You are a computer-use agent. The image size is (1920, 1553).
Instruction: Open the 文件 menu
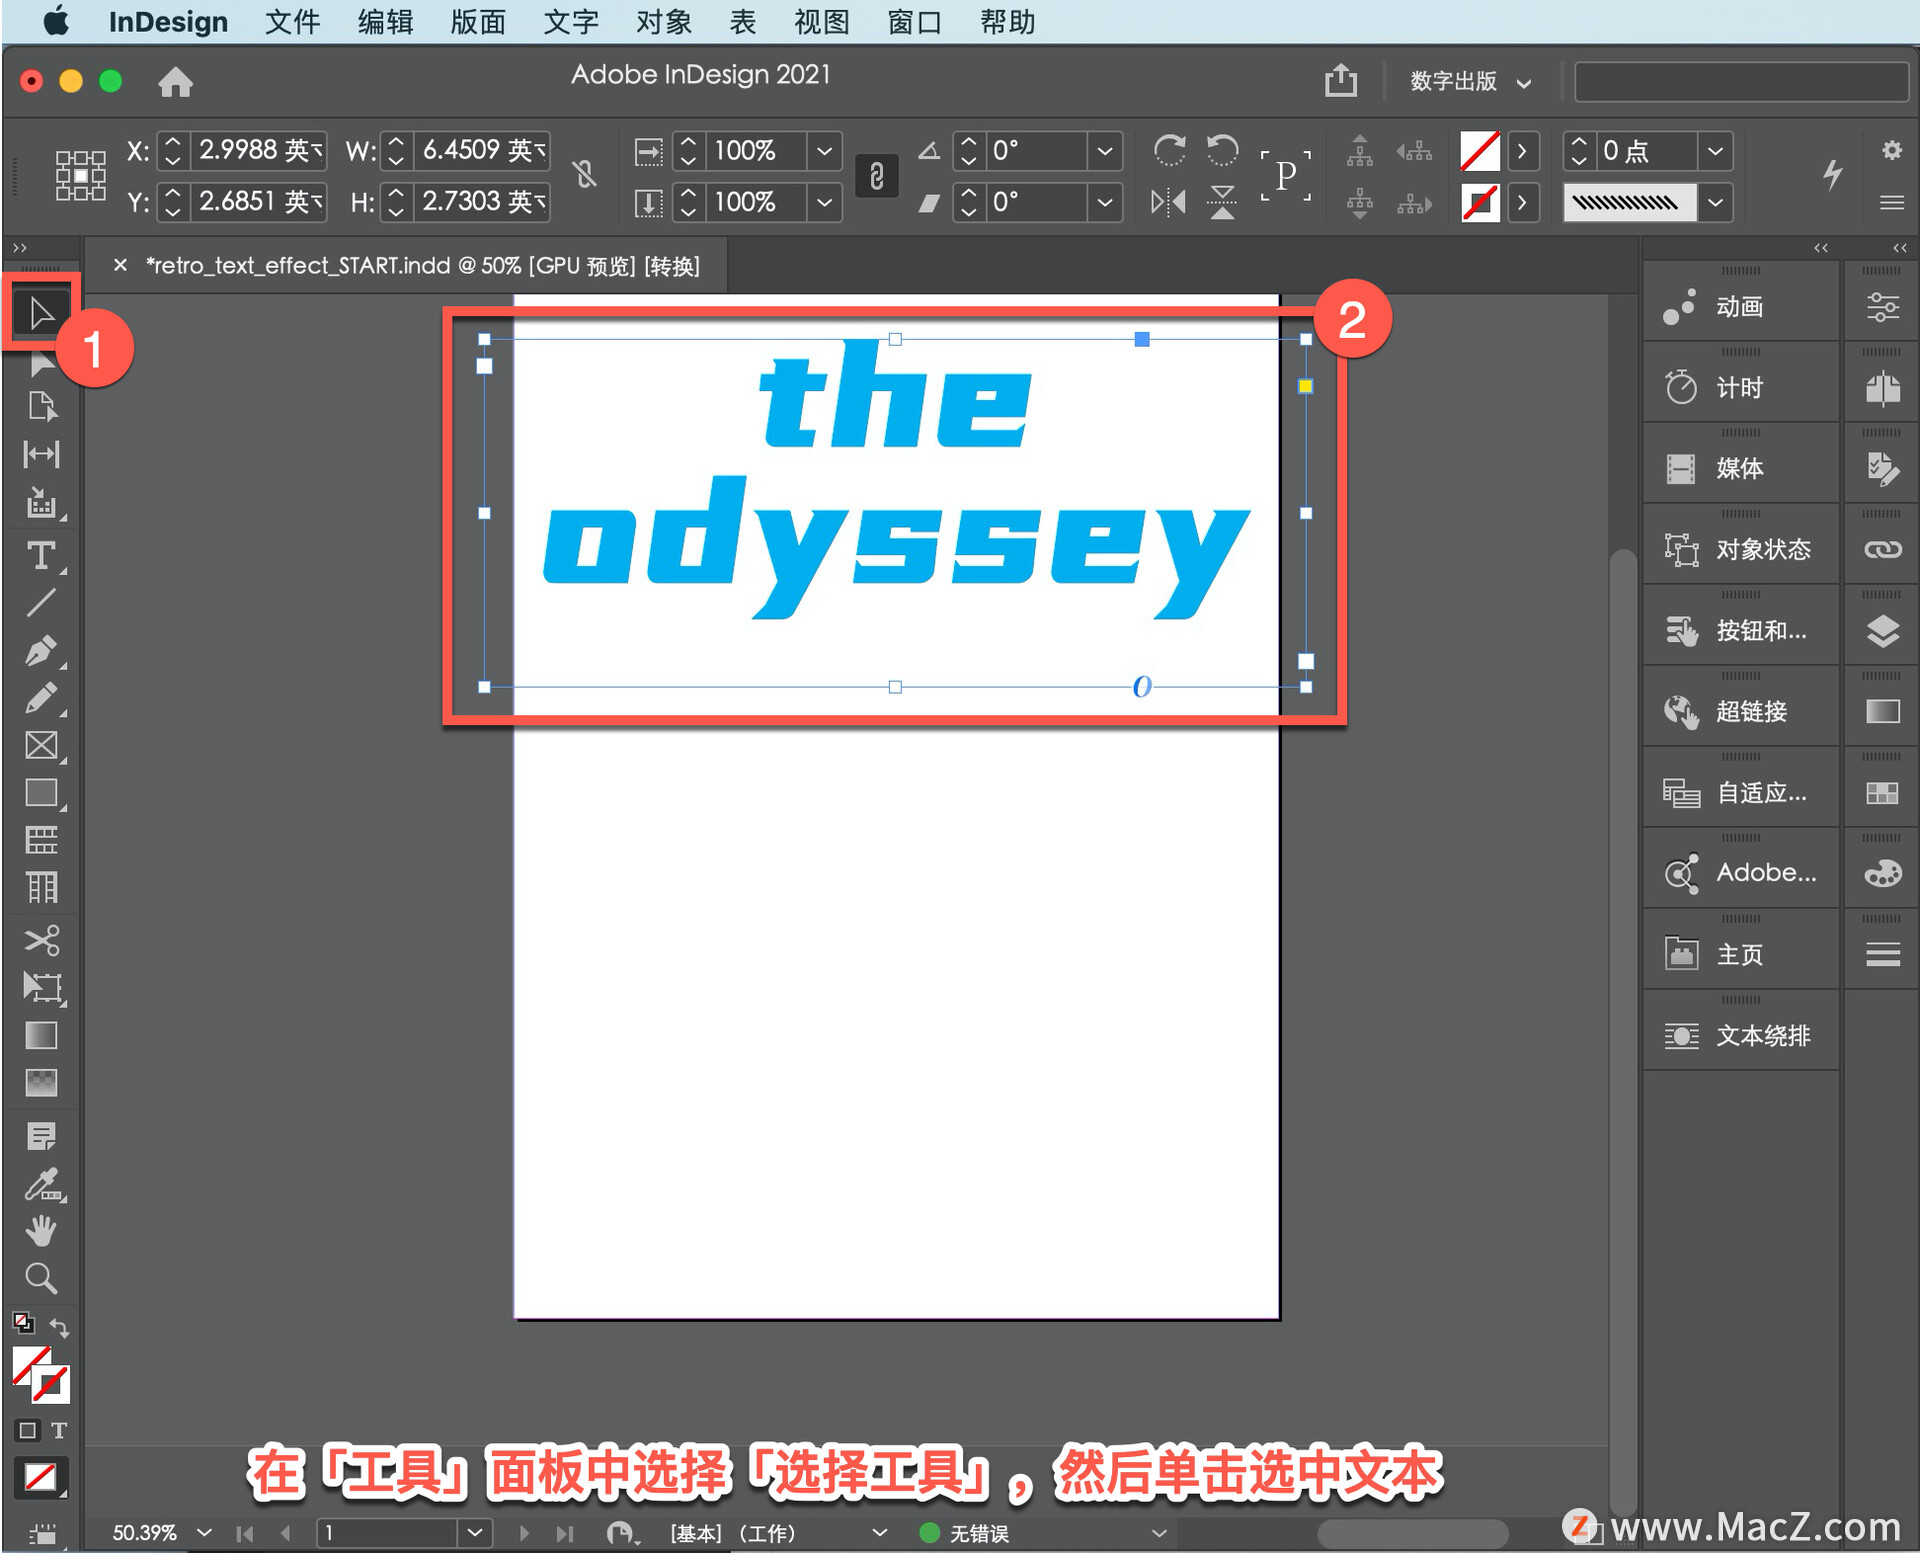tap(292, 22)
